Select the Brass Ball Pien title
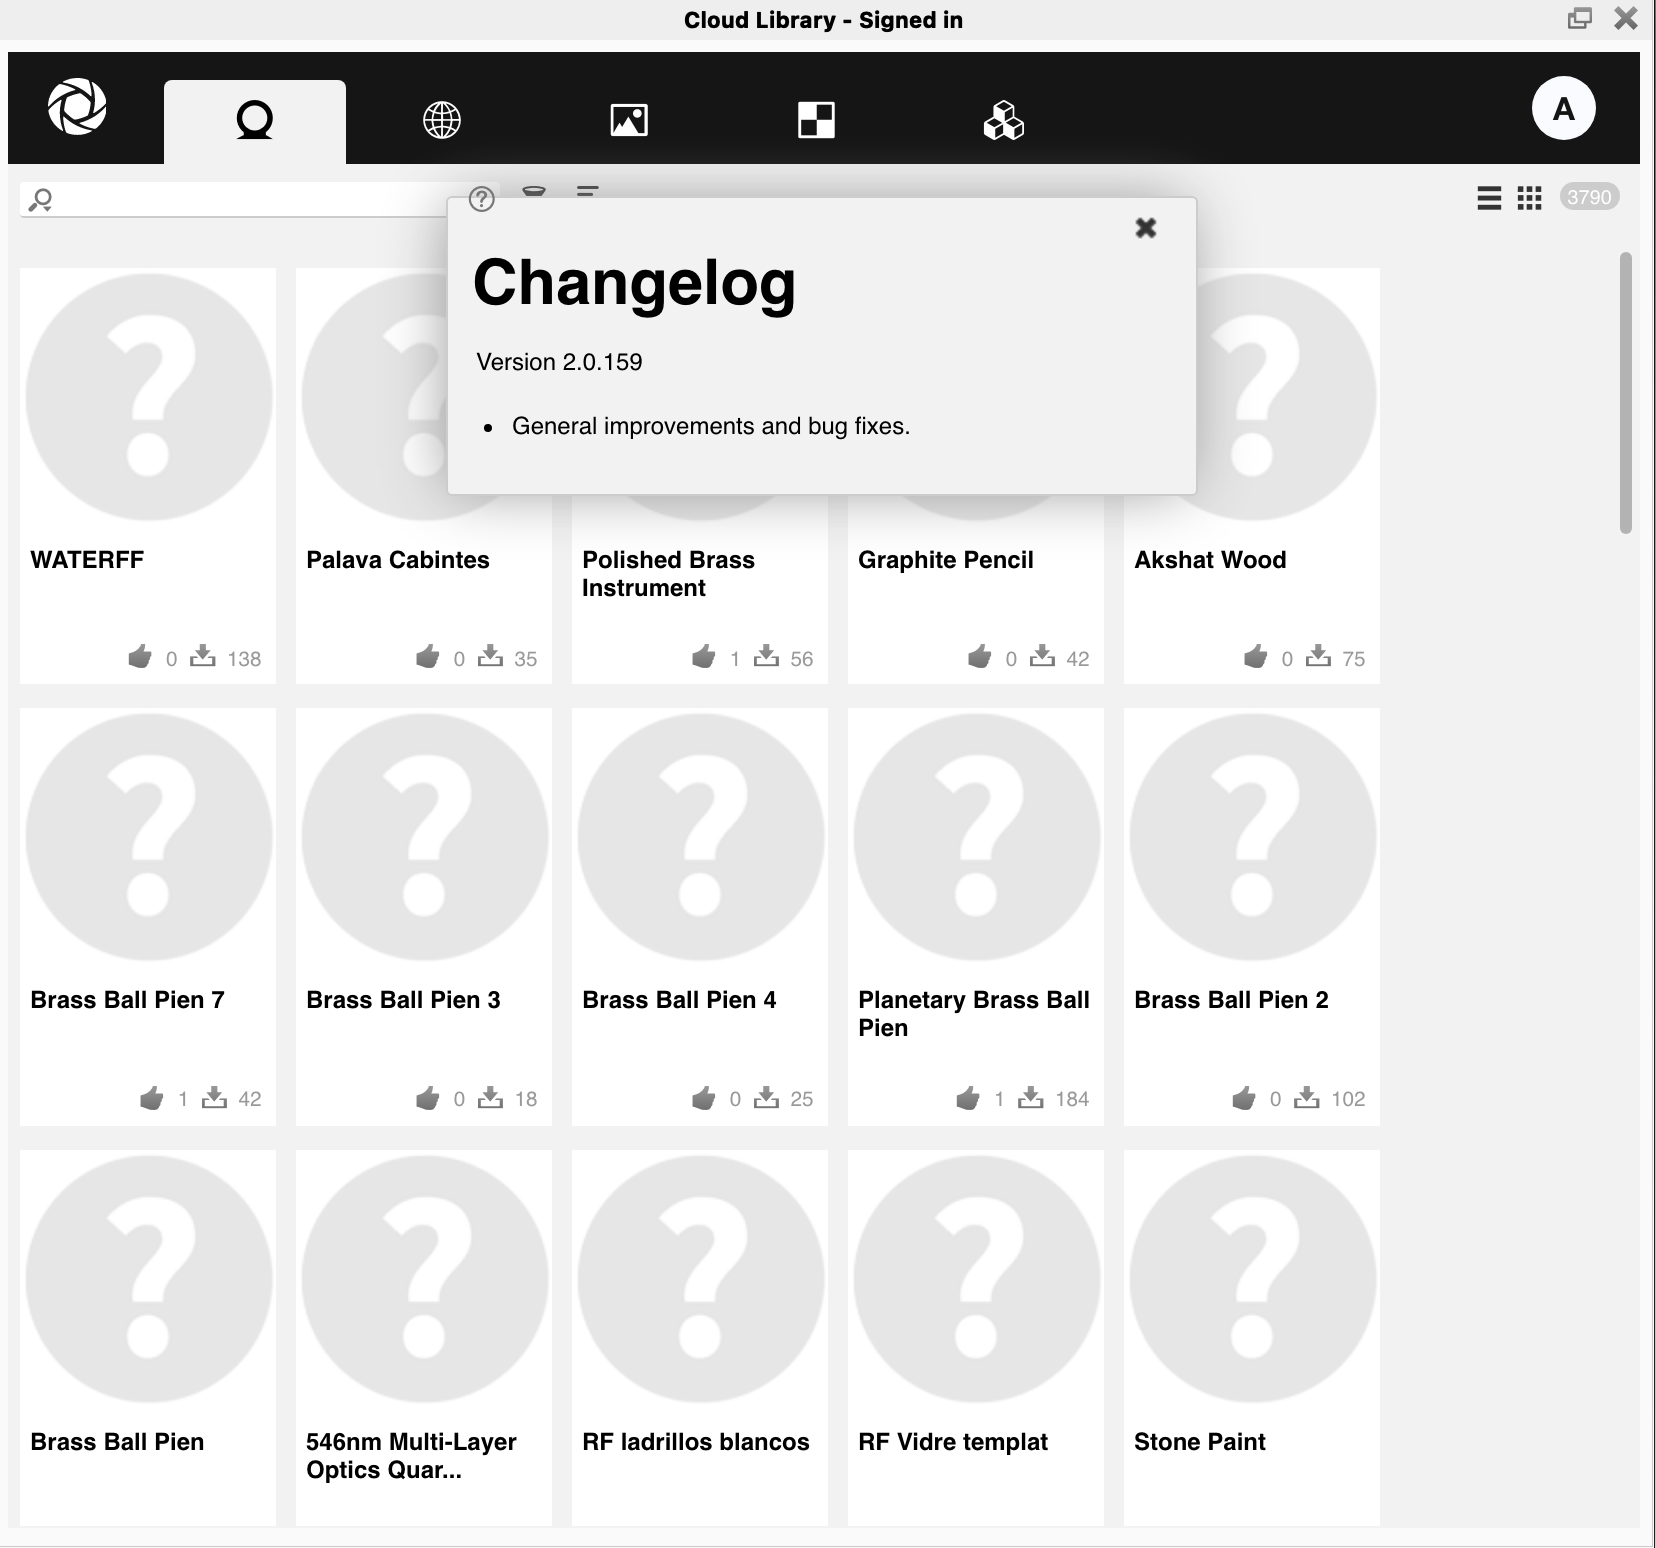The image size is (1656, 1548). (x=117, y=1442)
